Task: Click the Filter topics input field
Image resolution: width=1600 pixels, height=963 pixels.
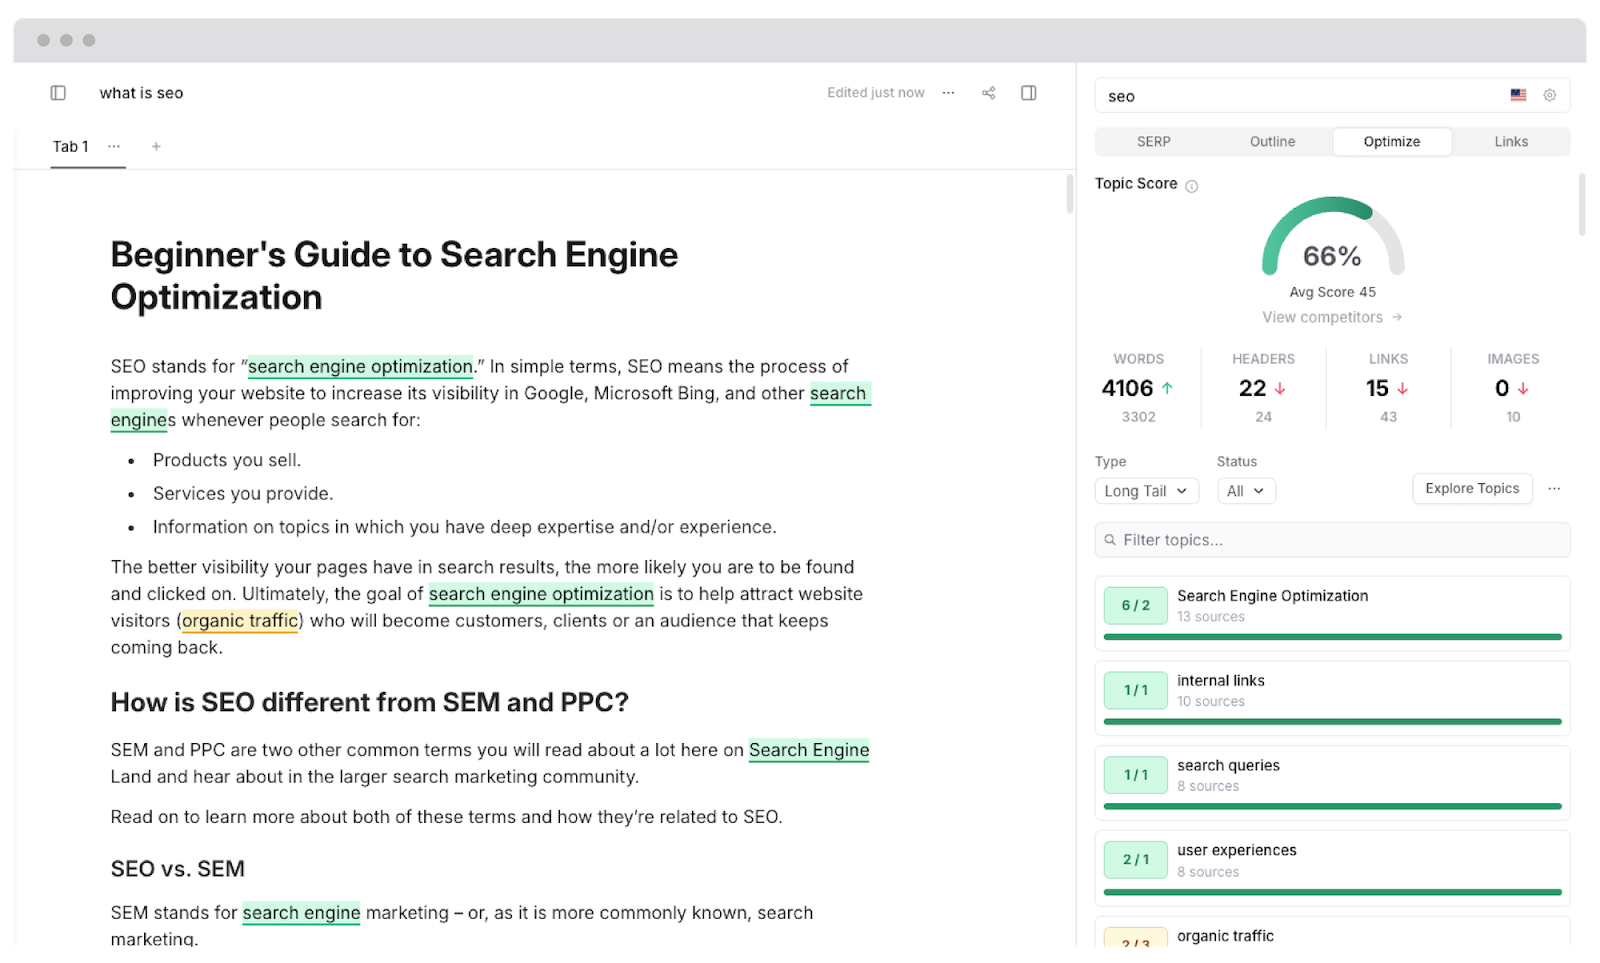Action: [1331, 540]
